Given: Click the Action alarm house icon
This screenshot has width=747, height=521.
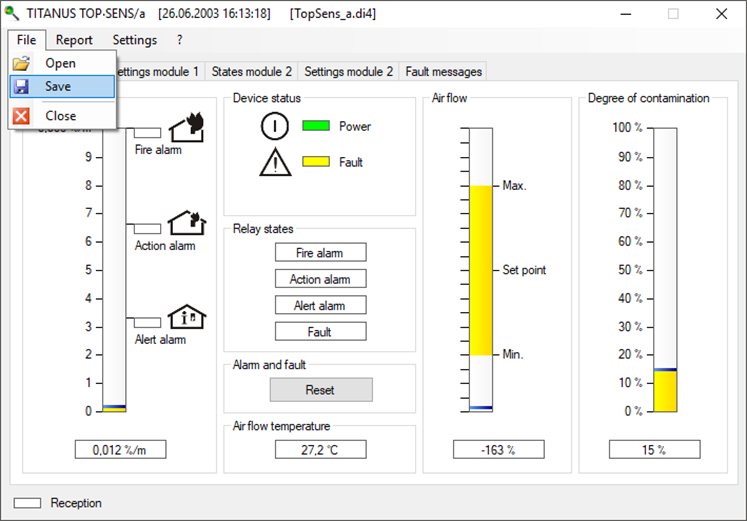Looking at the screenshot, I should click(187, 222).
